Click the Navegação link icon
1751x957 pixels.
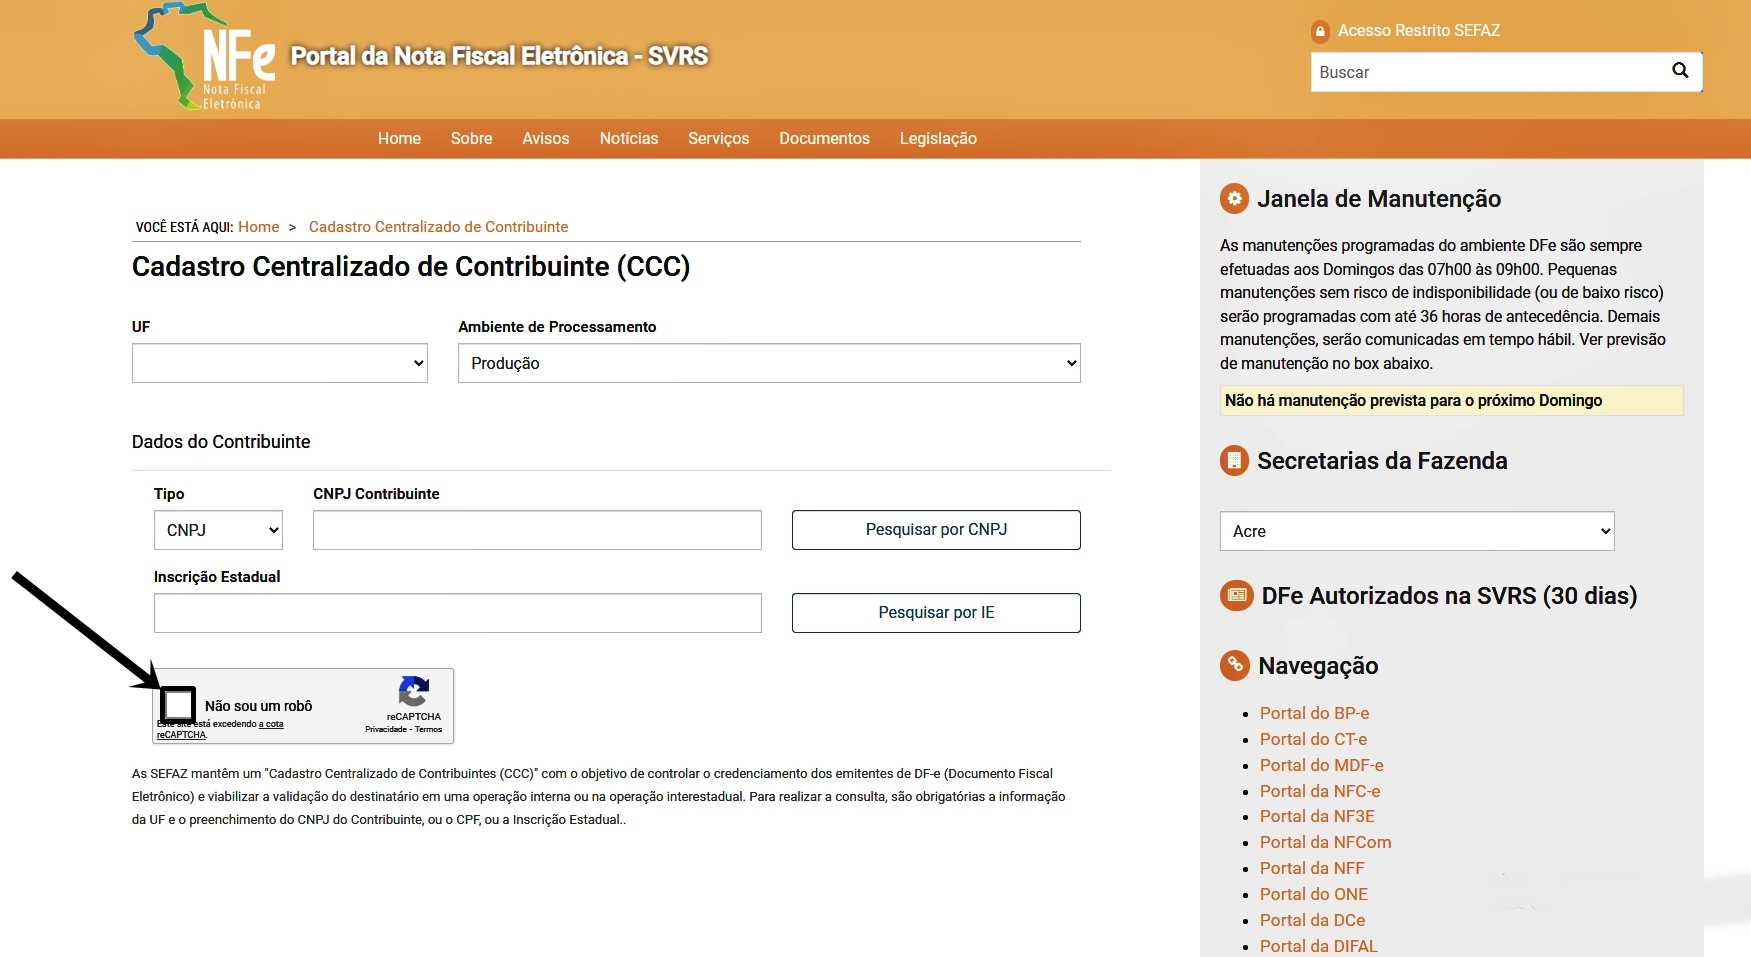point(1235,665)
